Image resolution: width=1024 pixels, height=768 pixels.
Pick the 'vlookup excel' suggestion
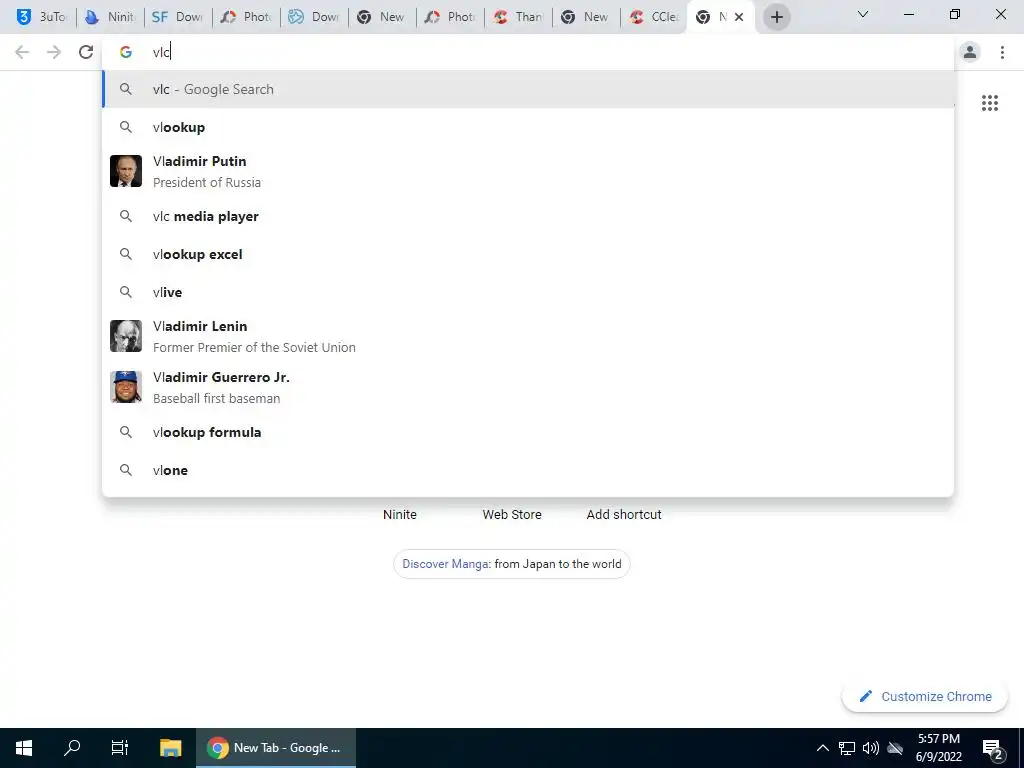(x=528, y=254)
